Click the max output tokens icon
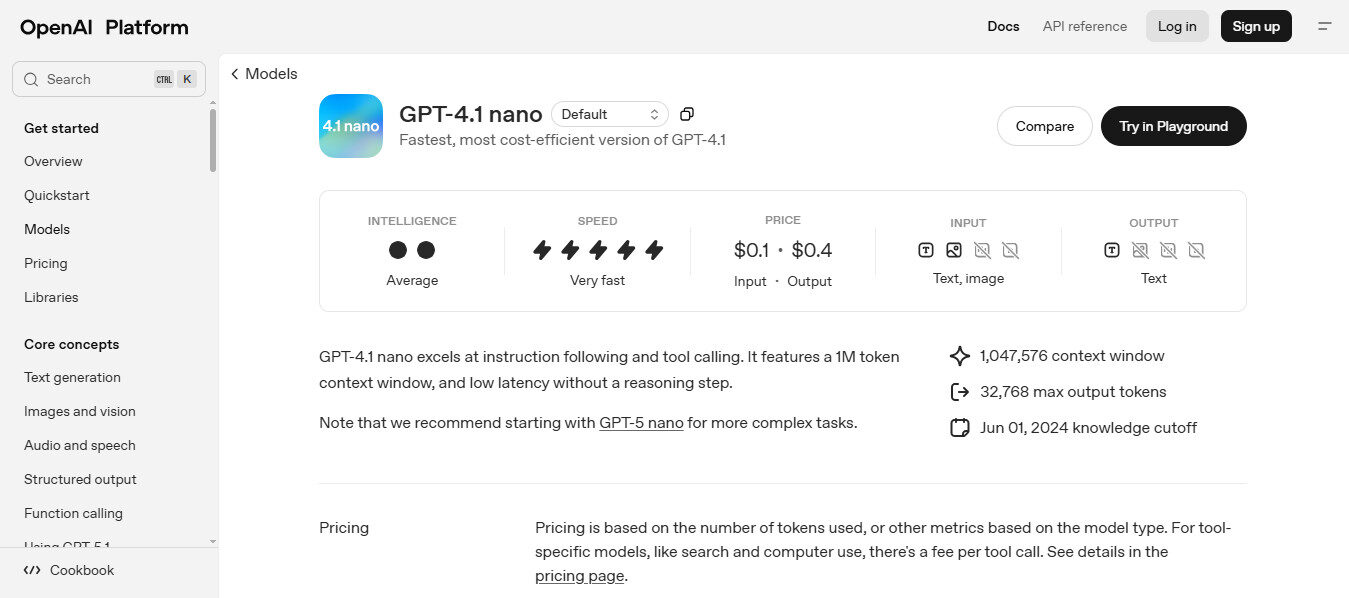The width and height of the screenshot is (1349, 598). pos(959,391)
